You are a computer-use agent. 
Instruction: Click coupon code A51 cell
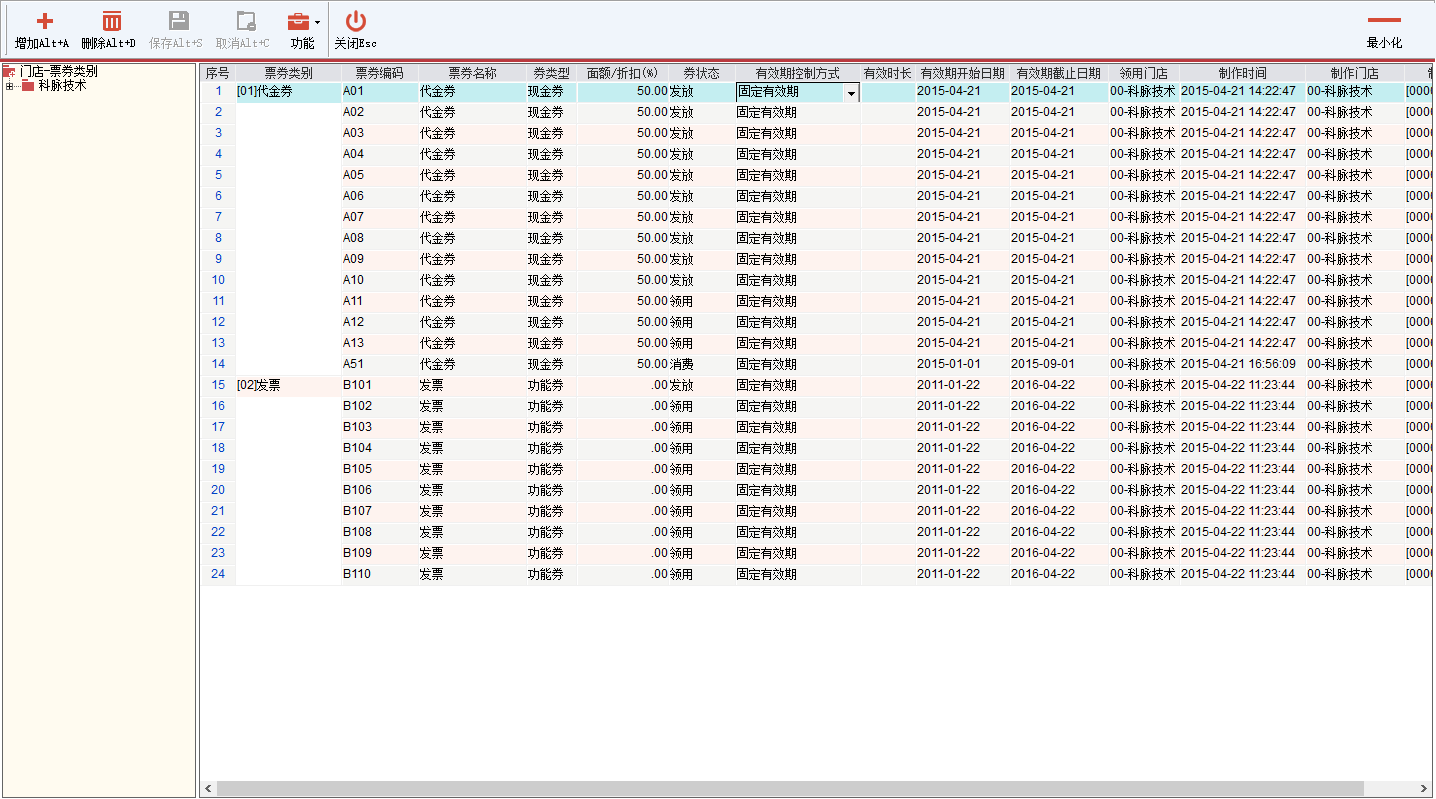tap(379, 364)
